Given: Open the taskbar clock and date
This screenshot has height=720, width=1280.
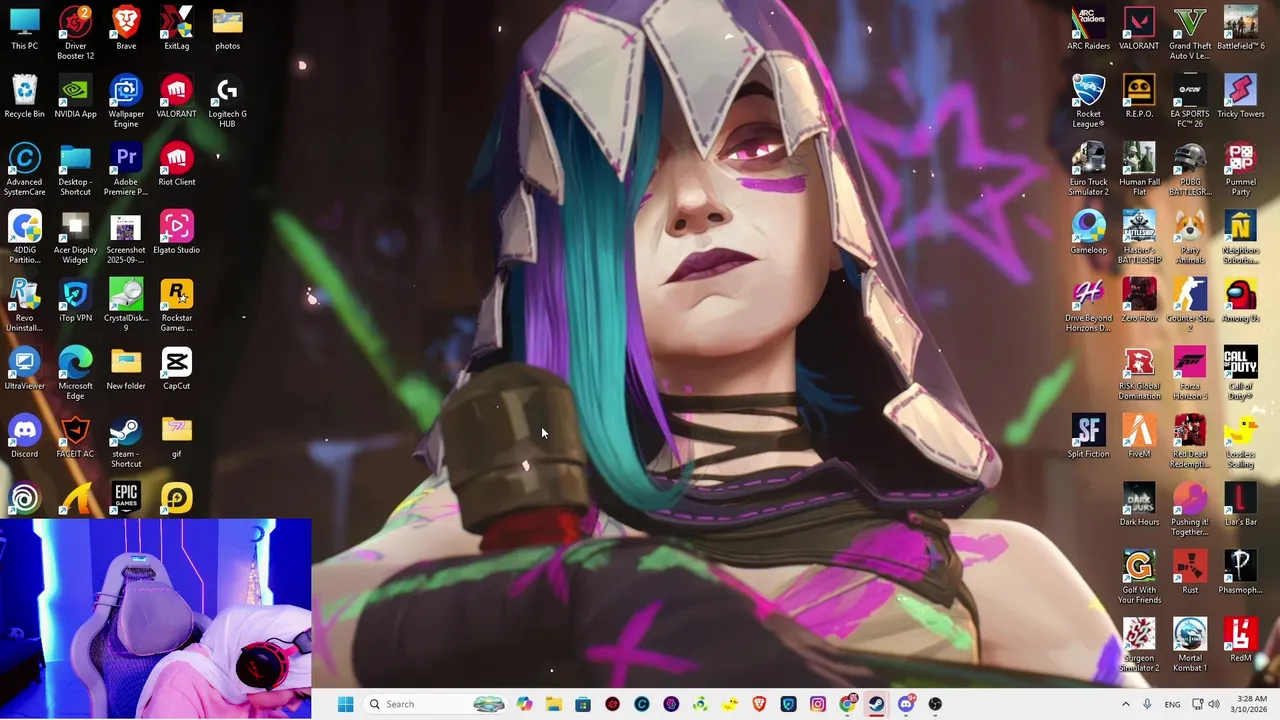Looking at the screenshot, I should (1251, 704).
